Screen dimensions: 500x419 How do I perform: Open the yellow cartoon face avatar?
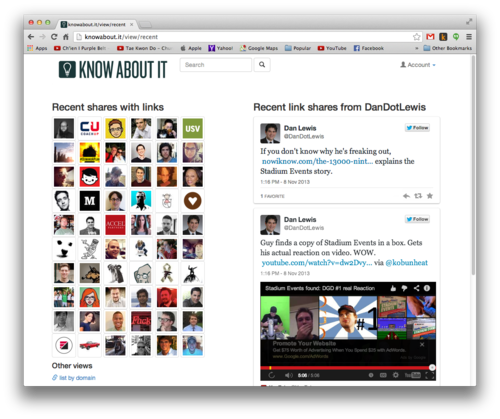tap(115, 128)
